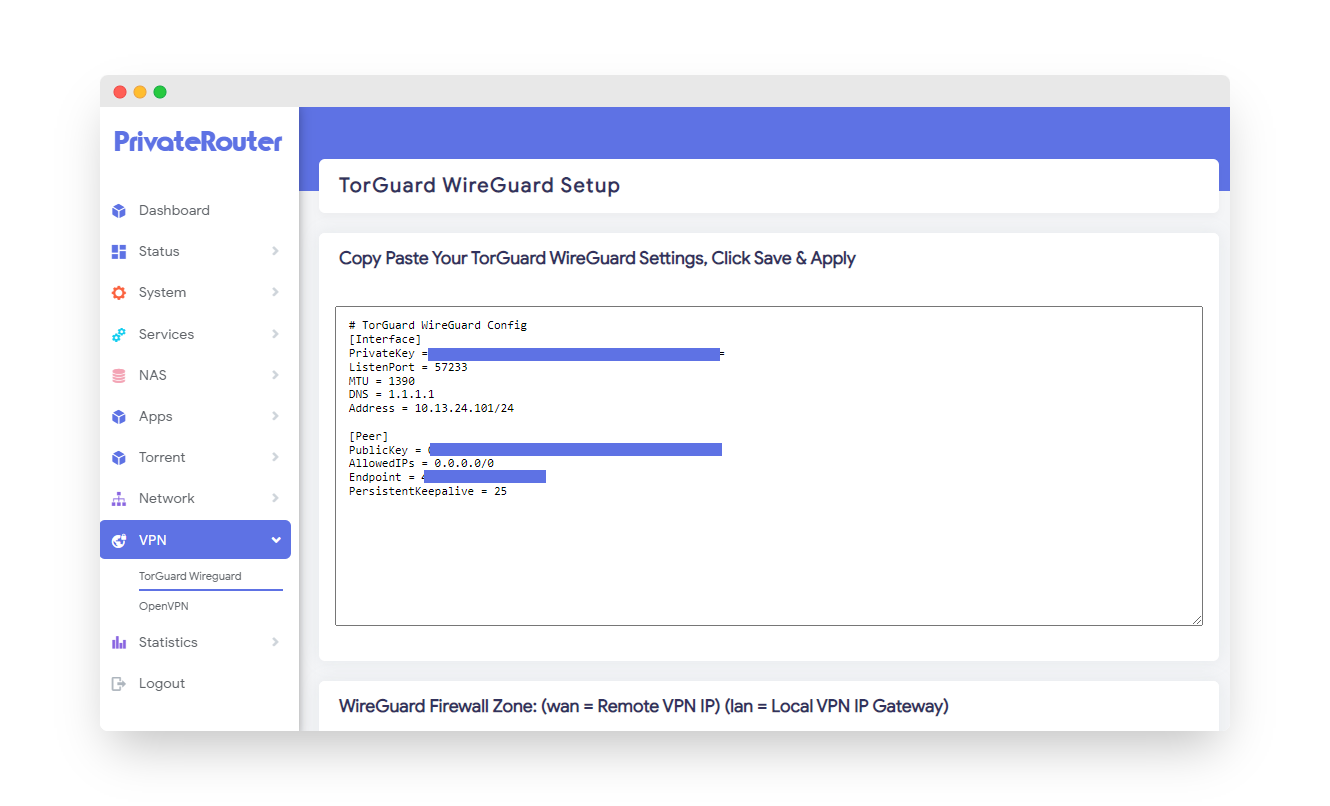Expand the Status section chevron
Screen dimensions: 1330x806
coord(276,251)
